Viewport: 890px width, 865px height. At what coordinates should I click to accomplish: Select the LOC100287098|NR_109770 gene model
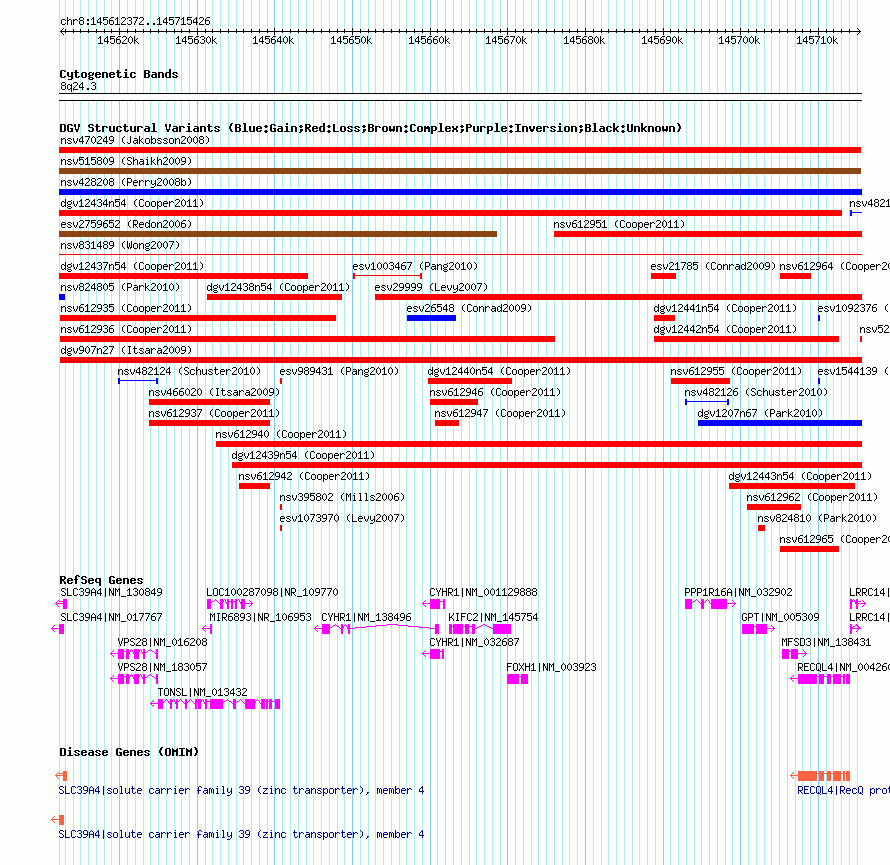click(x=230, y=604)
